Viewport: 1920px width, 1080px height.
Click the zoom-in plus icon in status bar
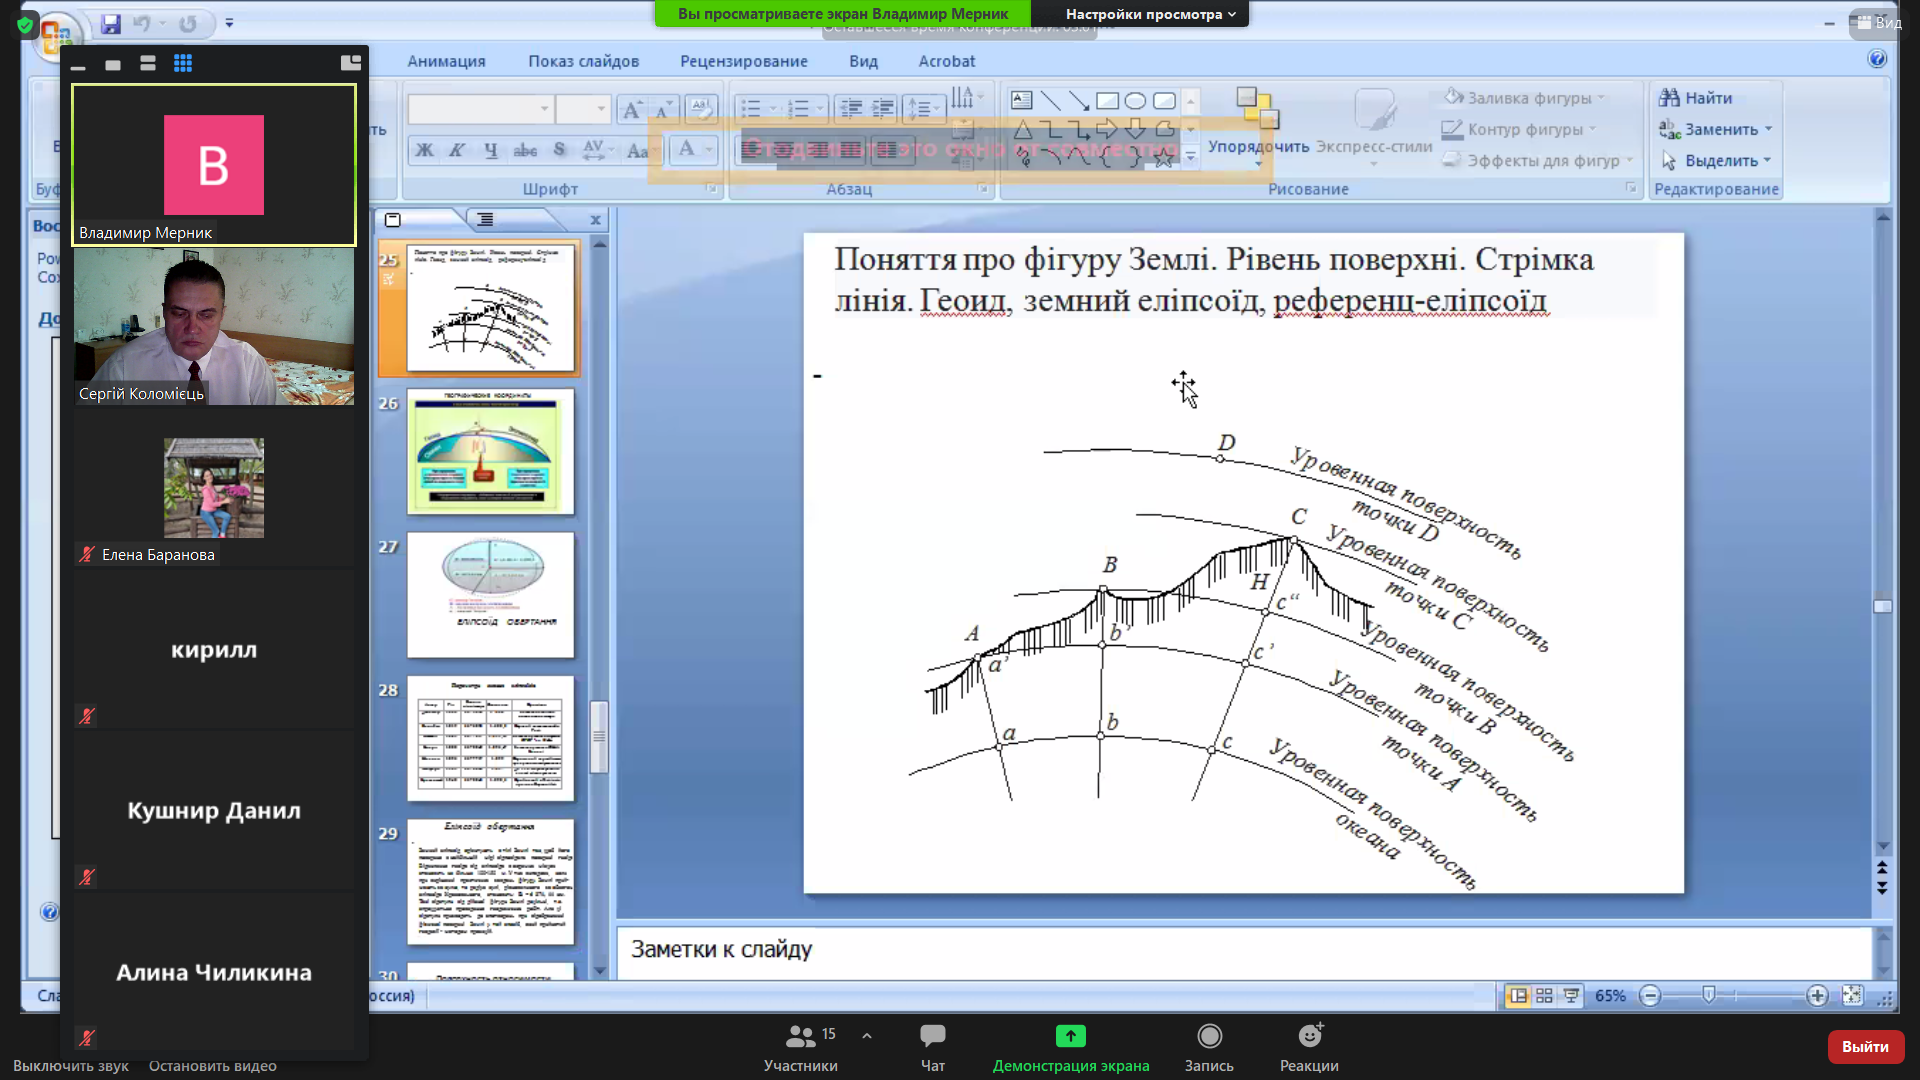tap(1817, 996)
